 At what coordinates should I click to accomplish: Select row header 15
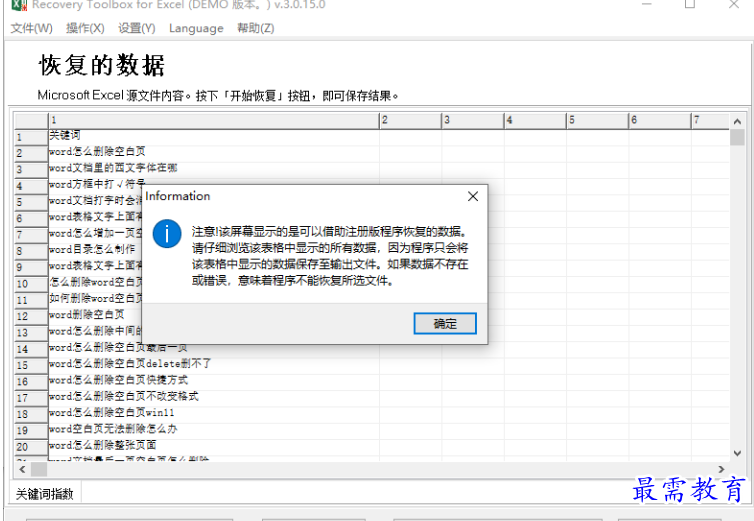click(31, 366)
